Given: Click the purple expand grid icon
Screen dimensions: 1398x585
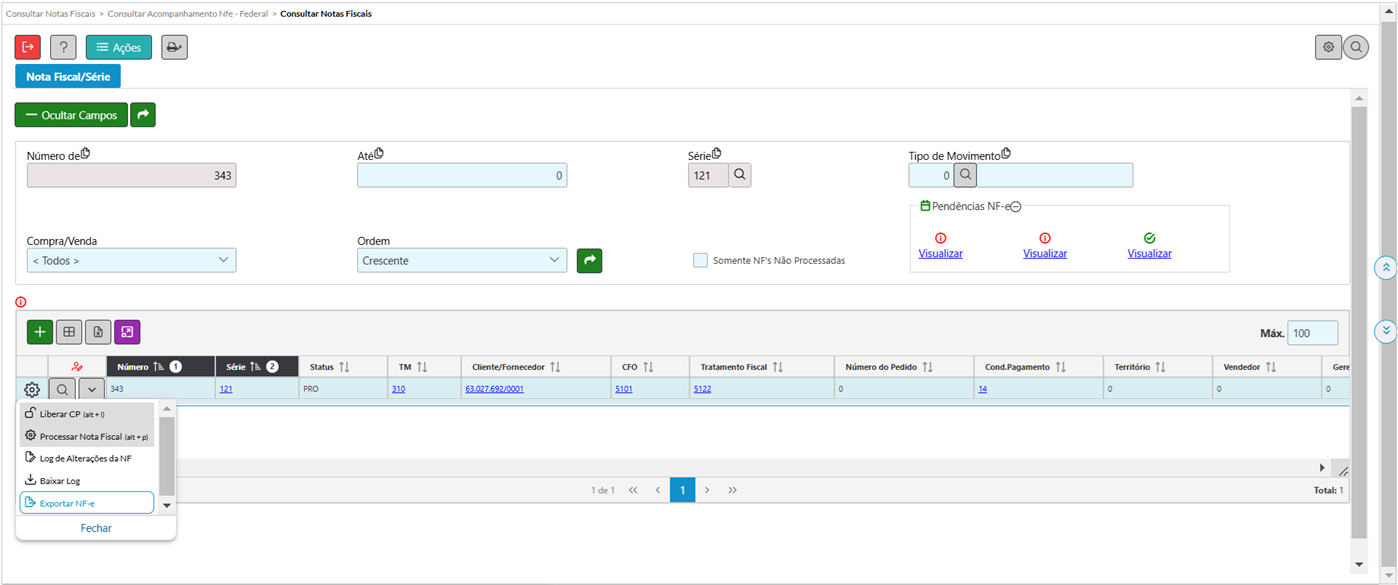Looking at the screenshot, I should (127, 332).
